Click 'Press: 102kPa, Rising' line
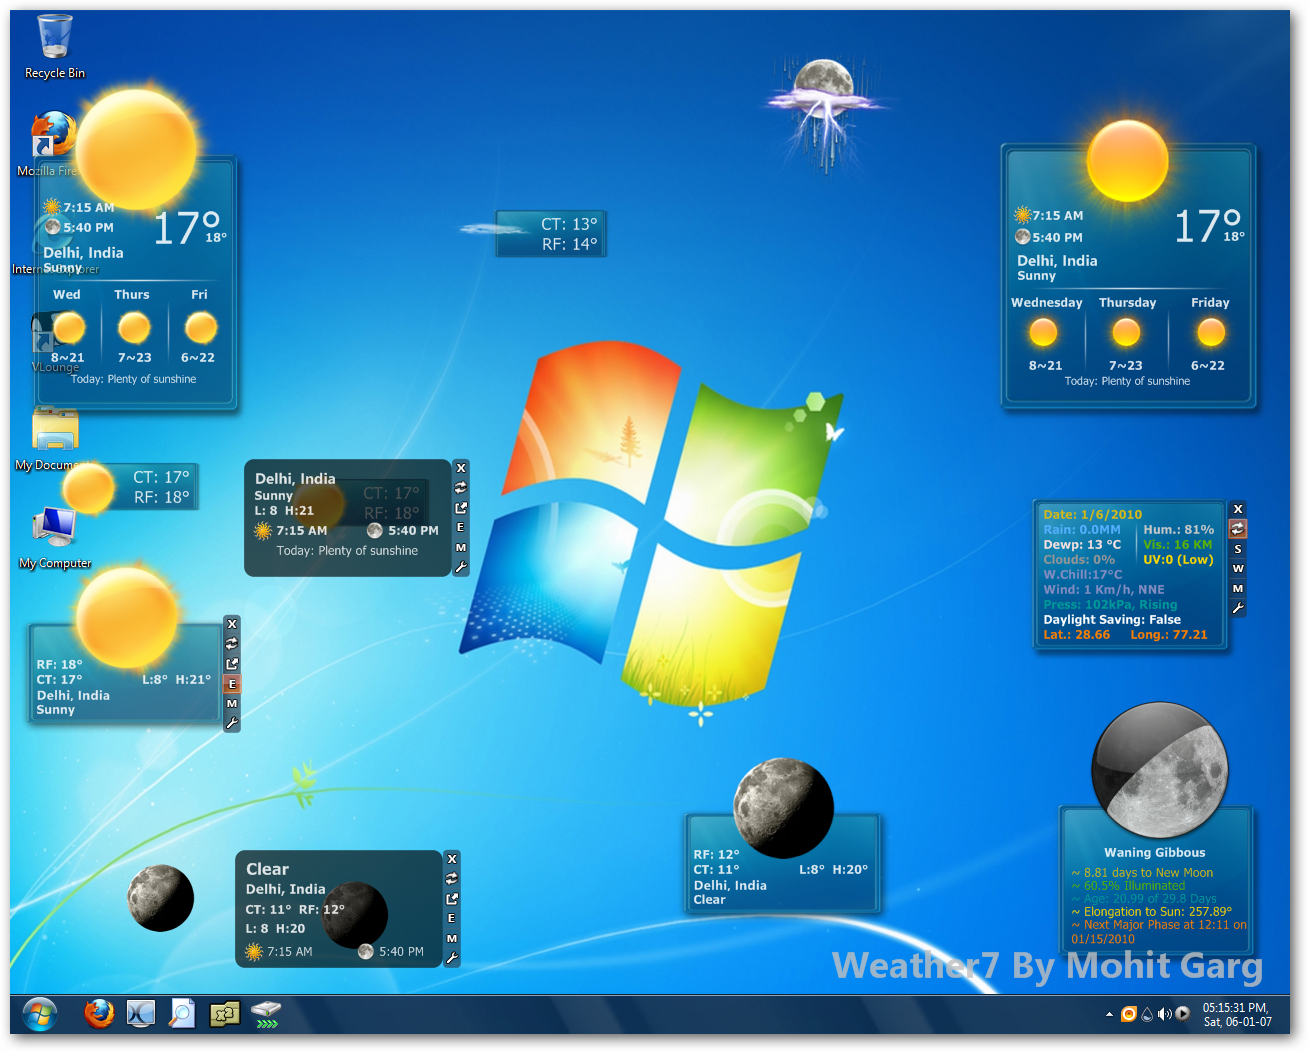 pos(1110,605)
